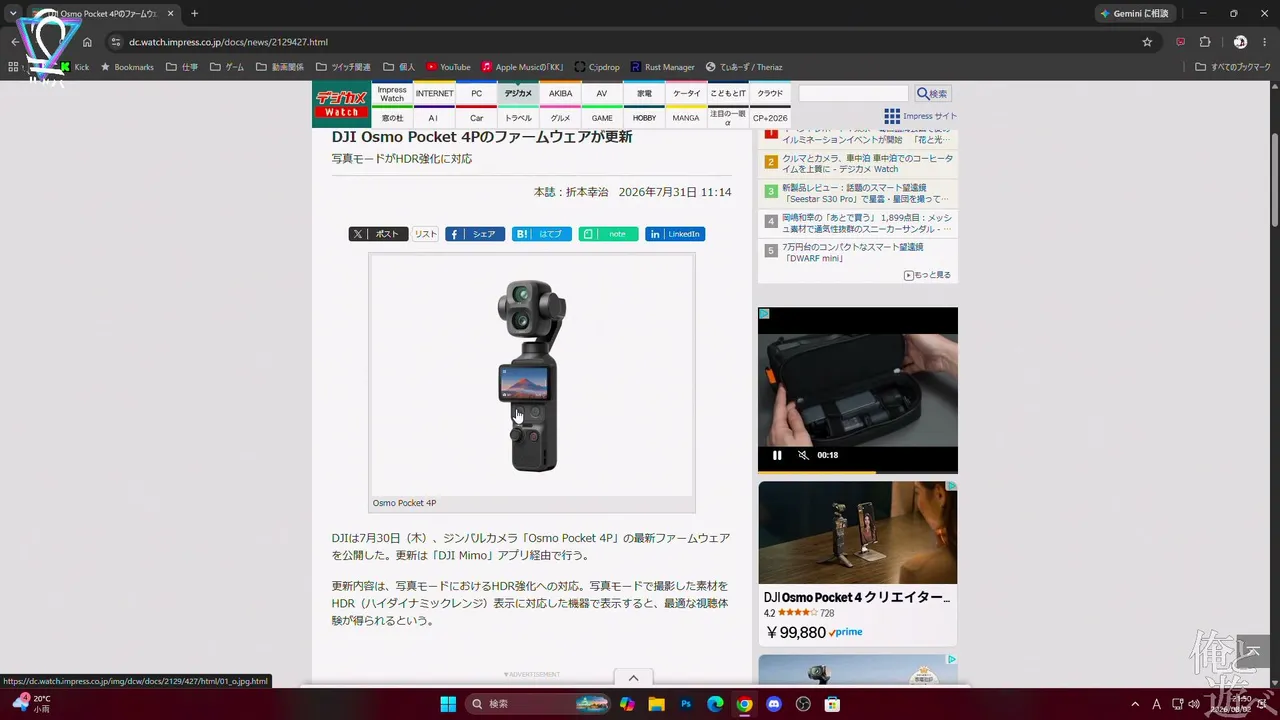Open the Impress Watch site tab
Viewport: 1280px width, 720px height.
pyautogui.click(x=392, y=93)
